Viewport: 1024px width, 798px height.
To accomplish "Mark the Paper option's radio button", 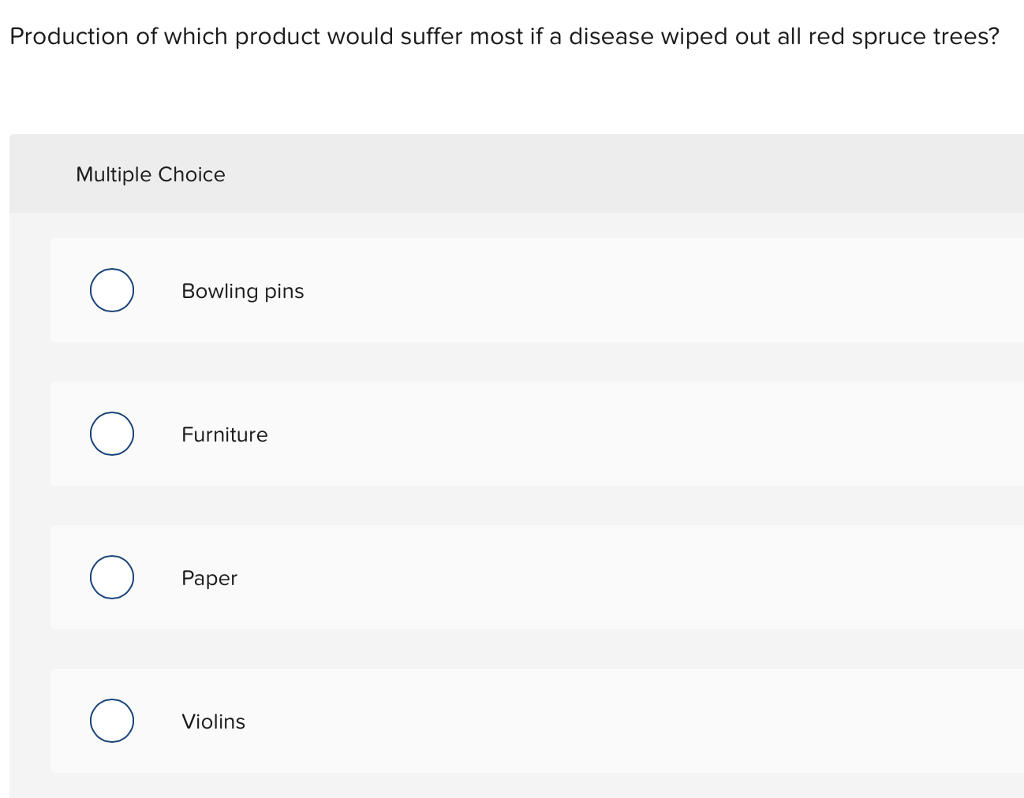I will point(112,578).
